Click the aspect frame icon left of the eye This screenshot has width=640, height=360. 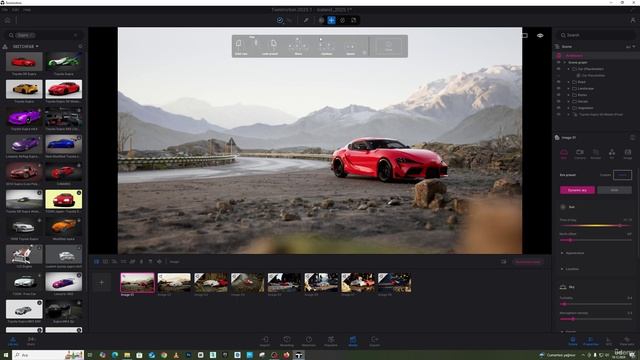point(524,36)
